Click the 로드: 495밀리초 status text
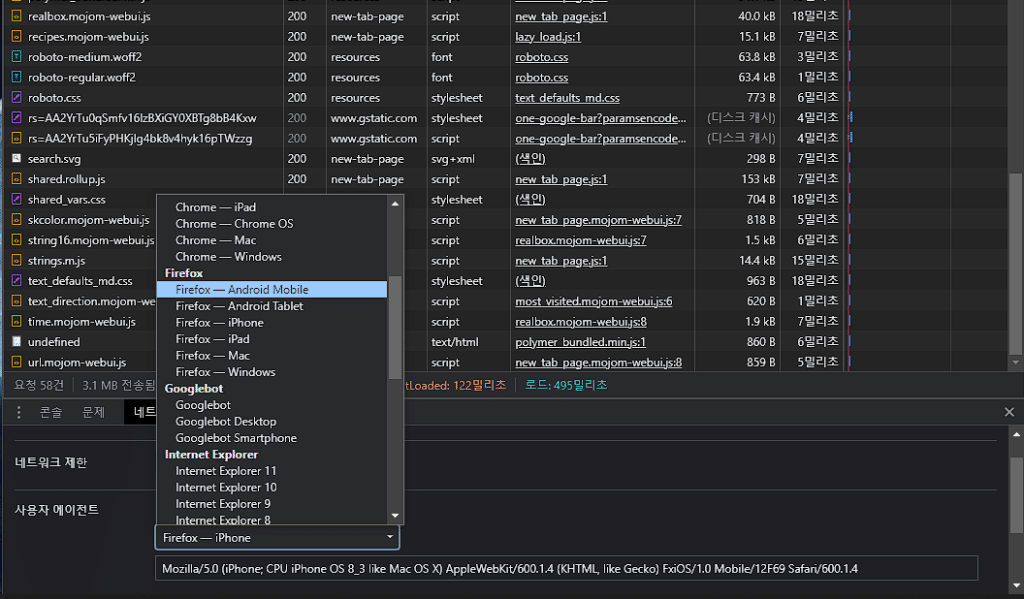 [566, 385]
